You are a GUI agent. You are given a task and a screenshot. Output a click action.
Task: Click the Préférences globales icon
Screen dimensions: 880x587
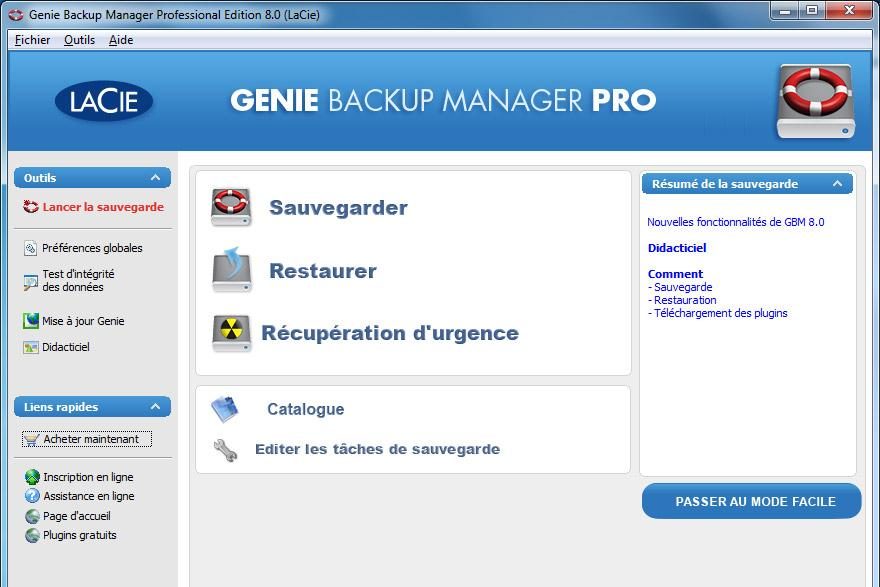pos(30,248)
